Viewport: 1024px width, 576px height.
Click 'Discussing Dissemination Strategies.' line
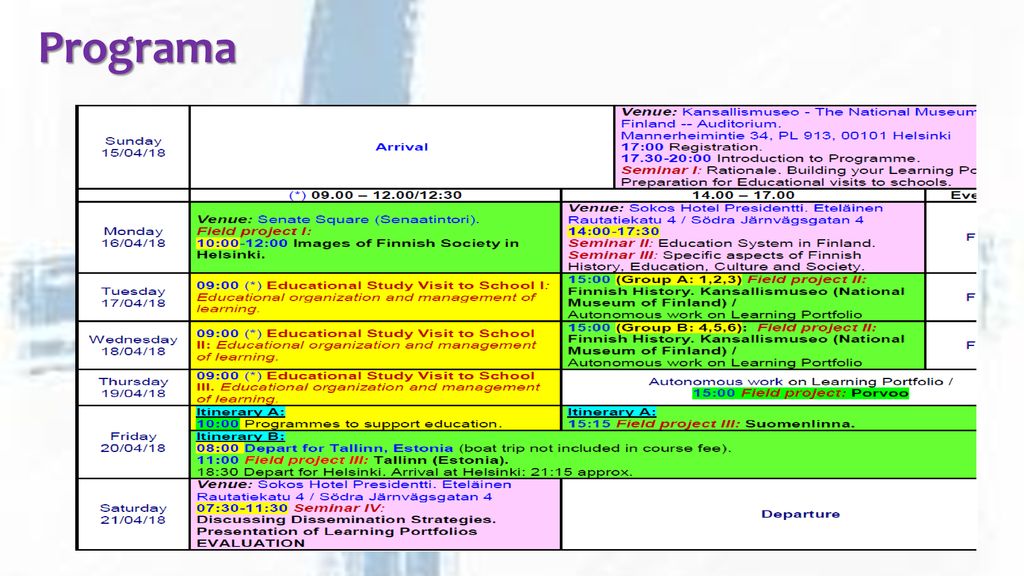pos(346,520)
